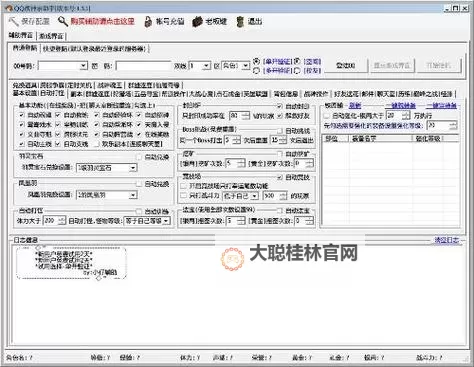Click the 帐号充值 toolbar label

[x=170, y=22]
